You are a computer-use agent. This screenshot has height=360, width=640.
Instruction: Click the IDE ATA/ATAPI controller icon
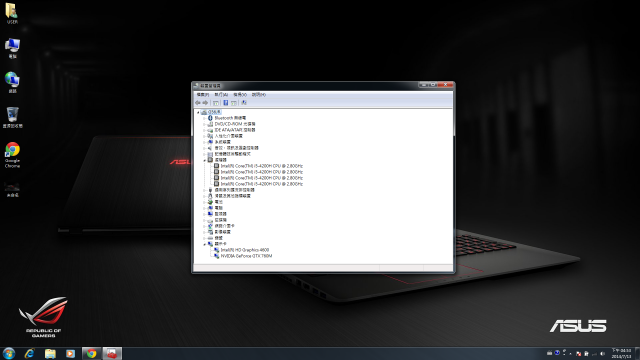tap(210, 130)
